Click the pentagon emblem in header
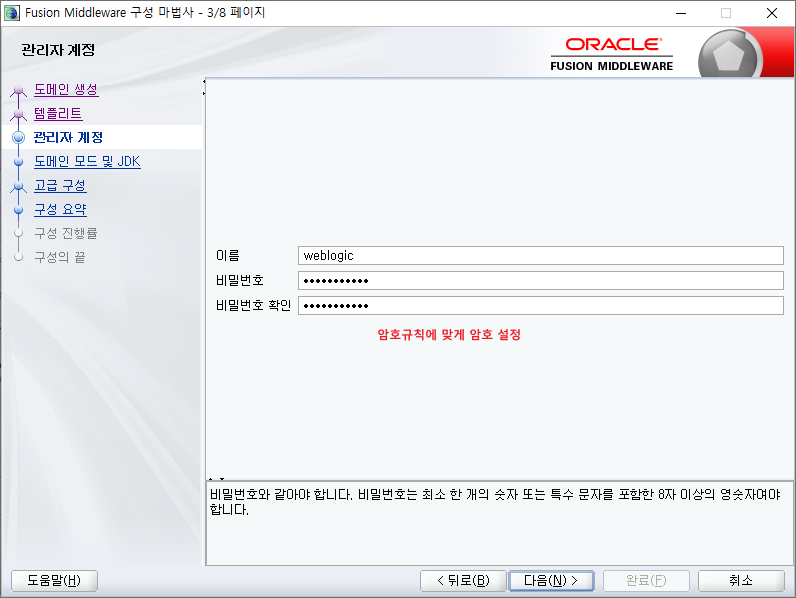796x598 pixels. tap(729, 55)
